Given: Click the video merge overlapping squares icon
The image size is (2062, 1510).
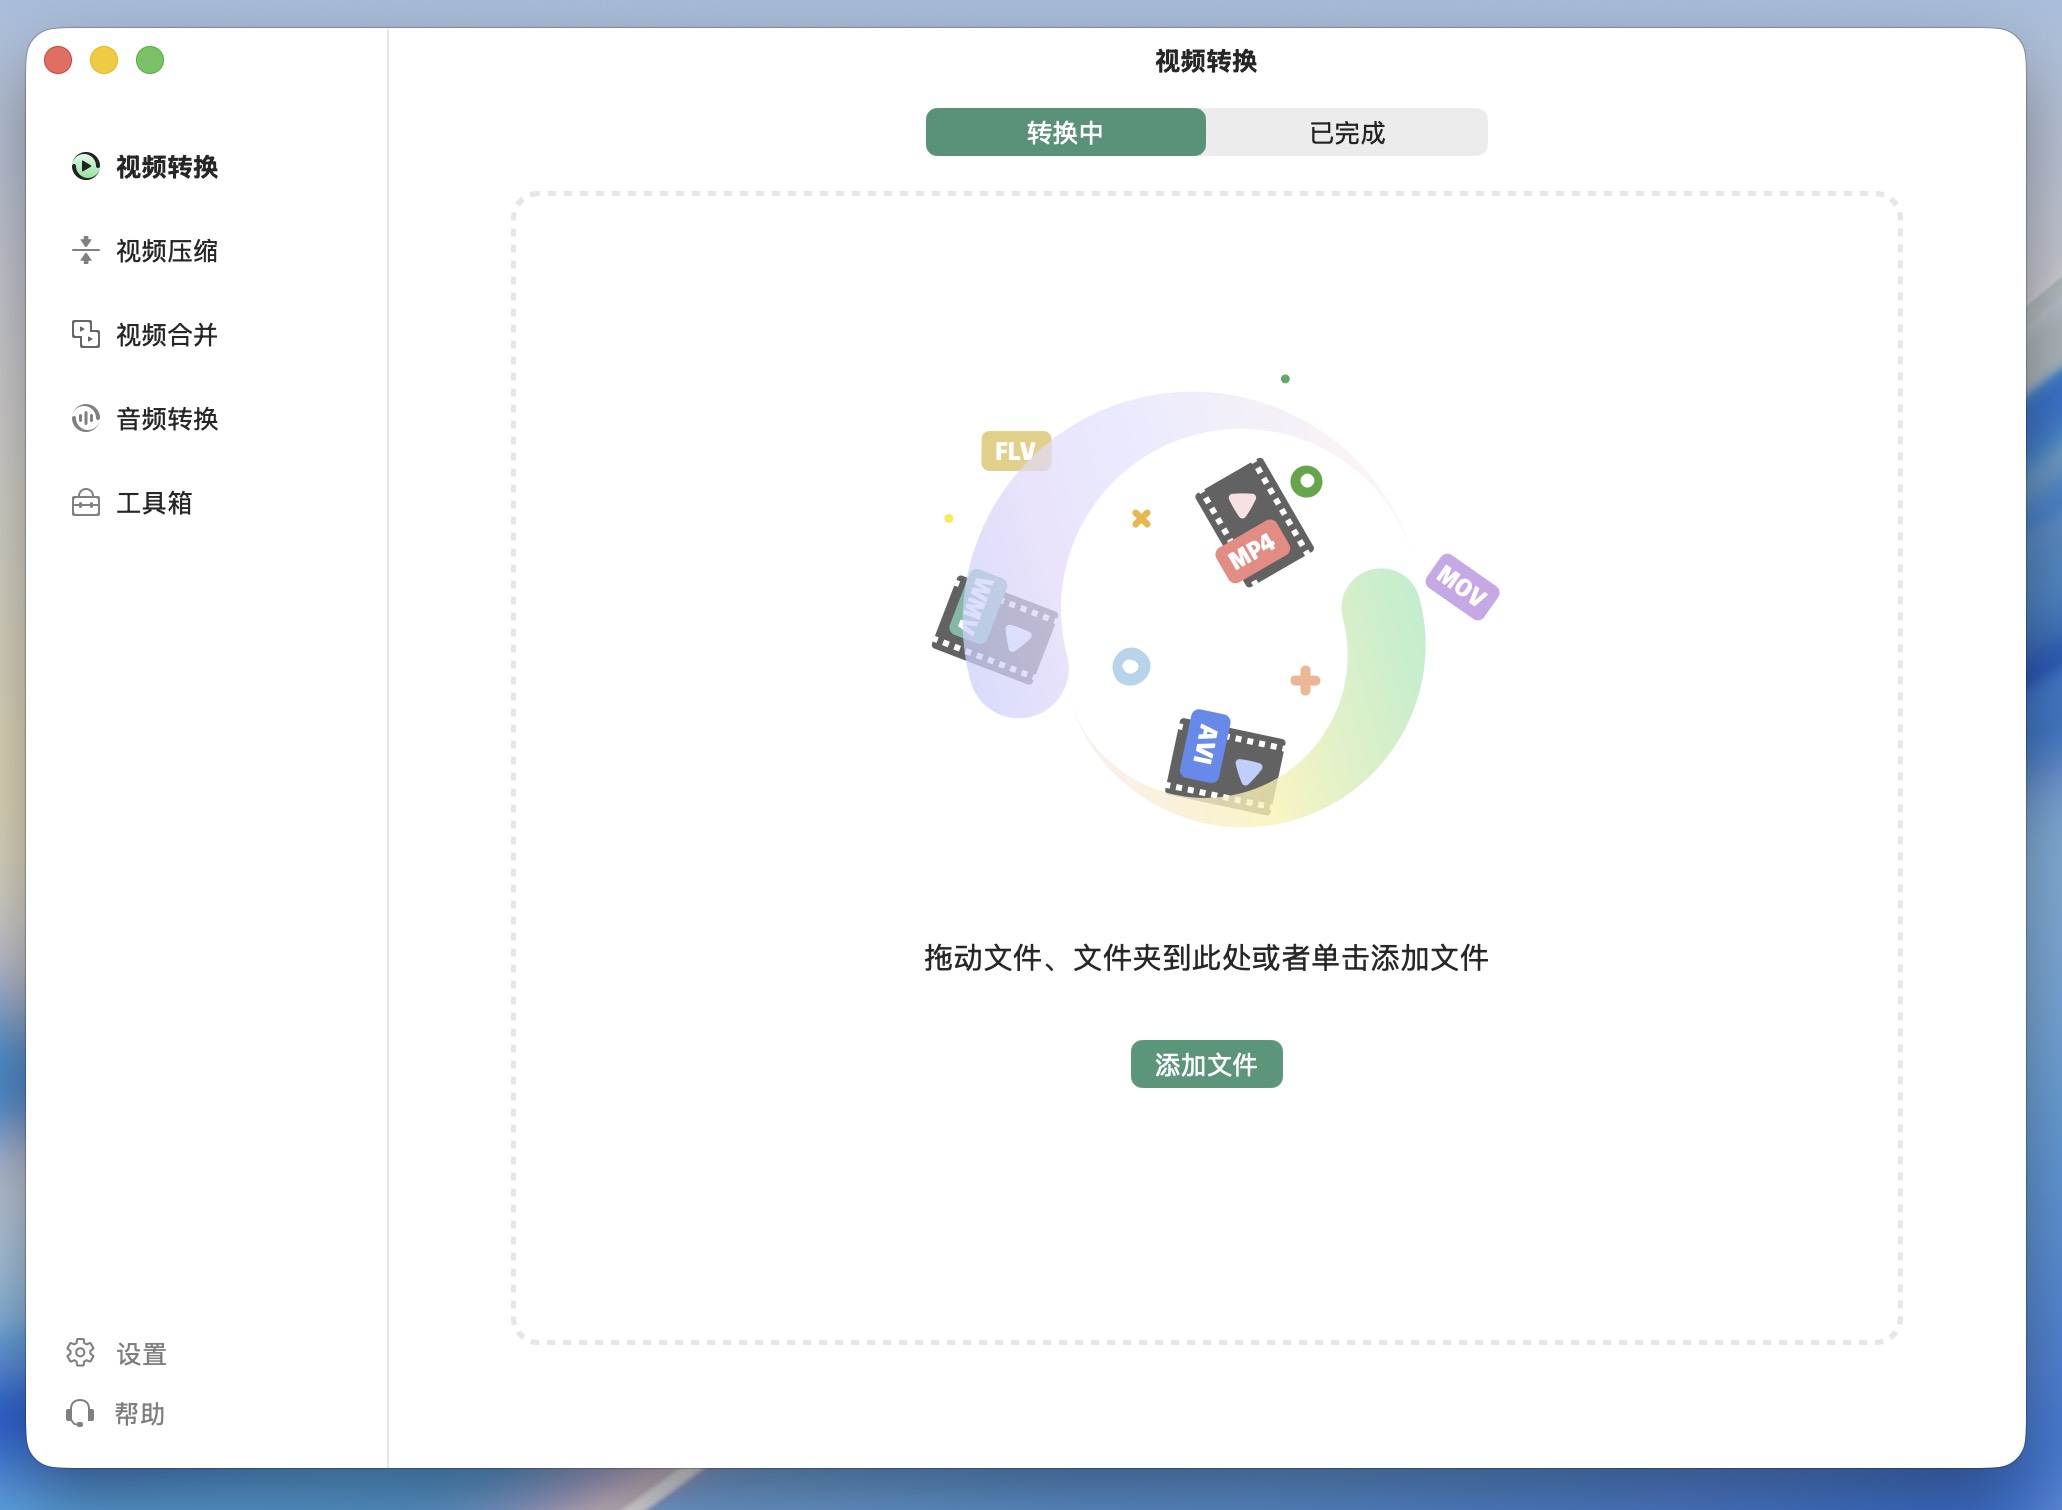Looking at the screenshot, I should point(86,334).
